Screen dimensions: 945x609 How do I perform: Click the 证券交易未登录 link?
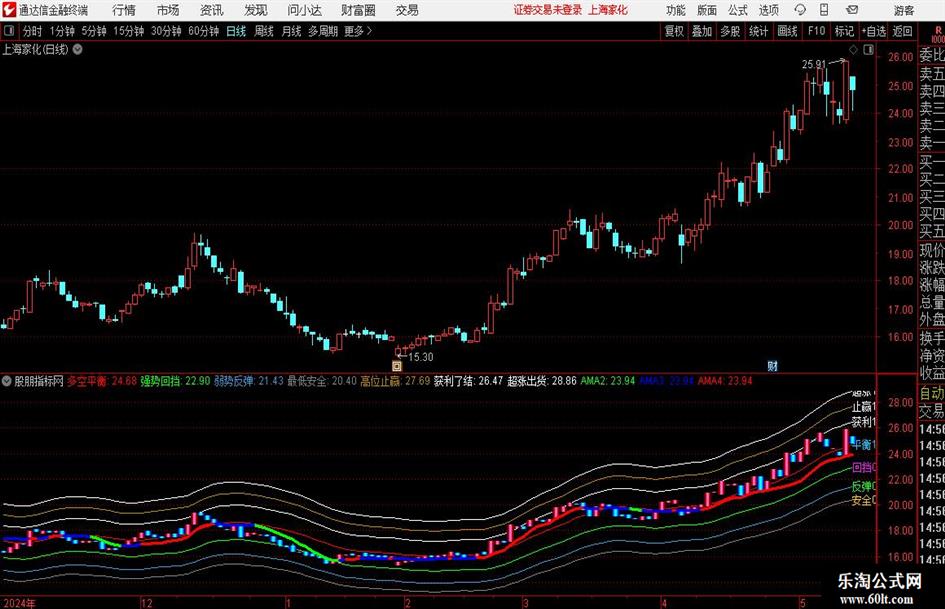tap(548, 10)
